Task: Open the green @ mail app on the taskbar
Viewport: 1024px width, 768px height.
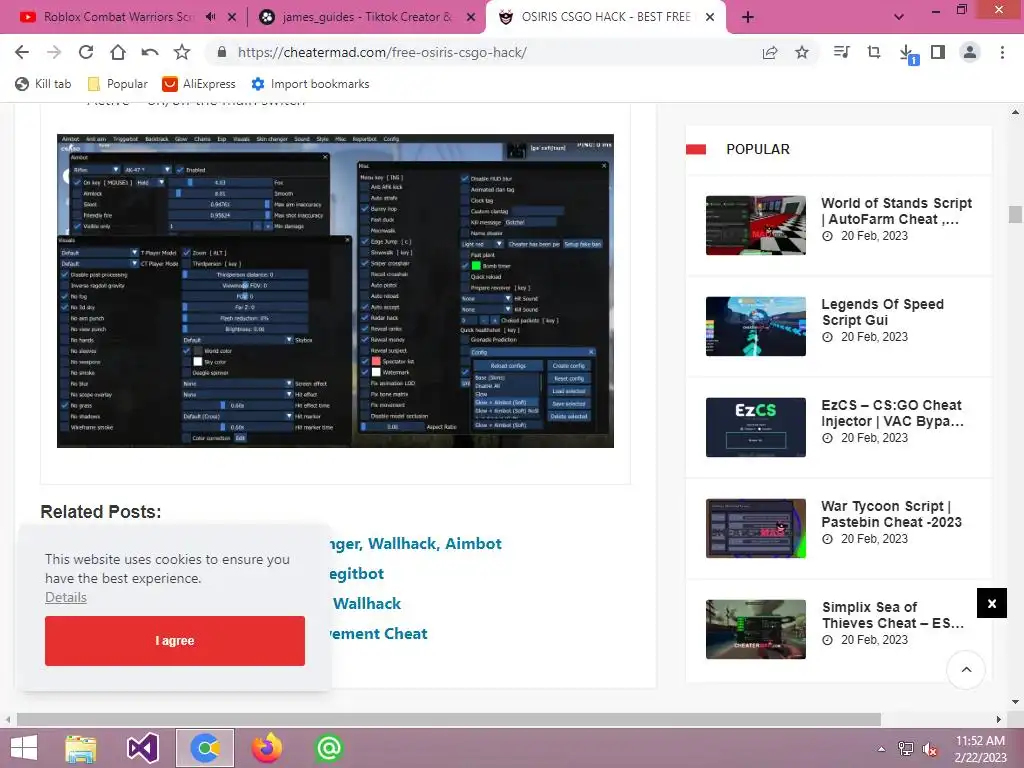Action: [x=328, y=748]
